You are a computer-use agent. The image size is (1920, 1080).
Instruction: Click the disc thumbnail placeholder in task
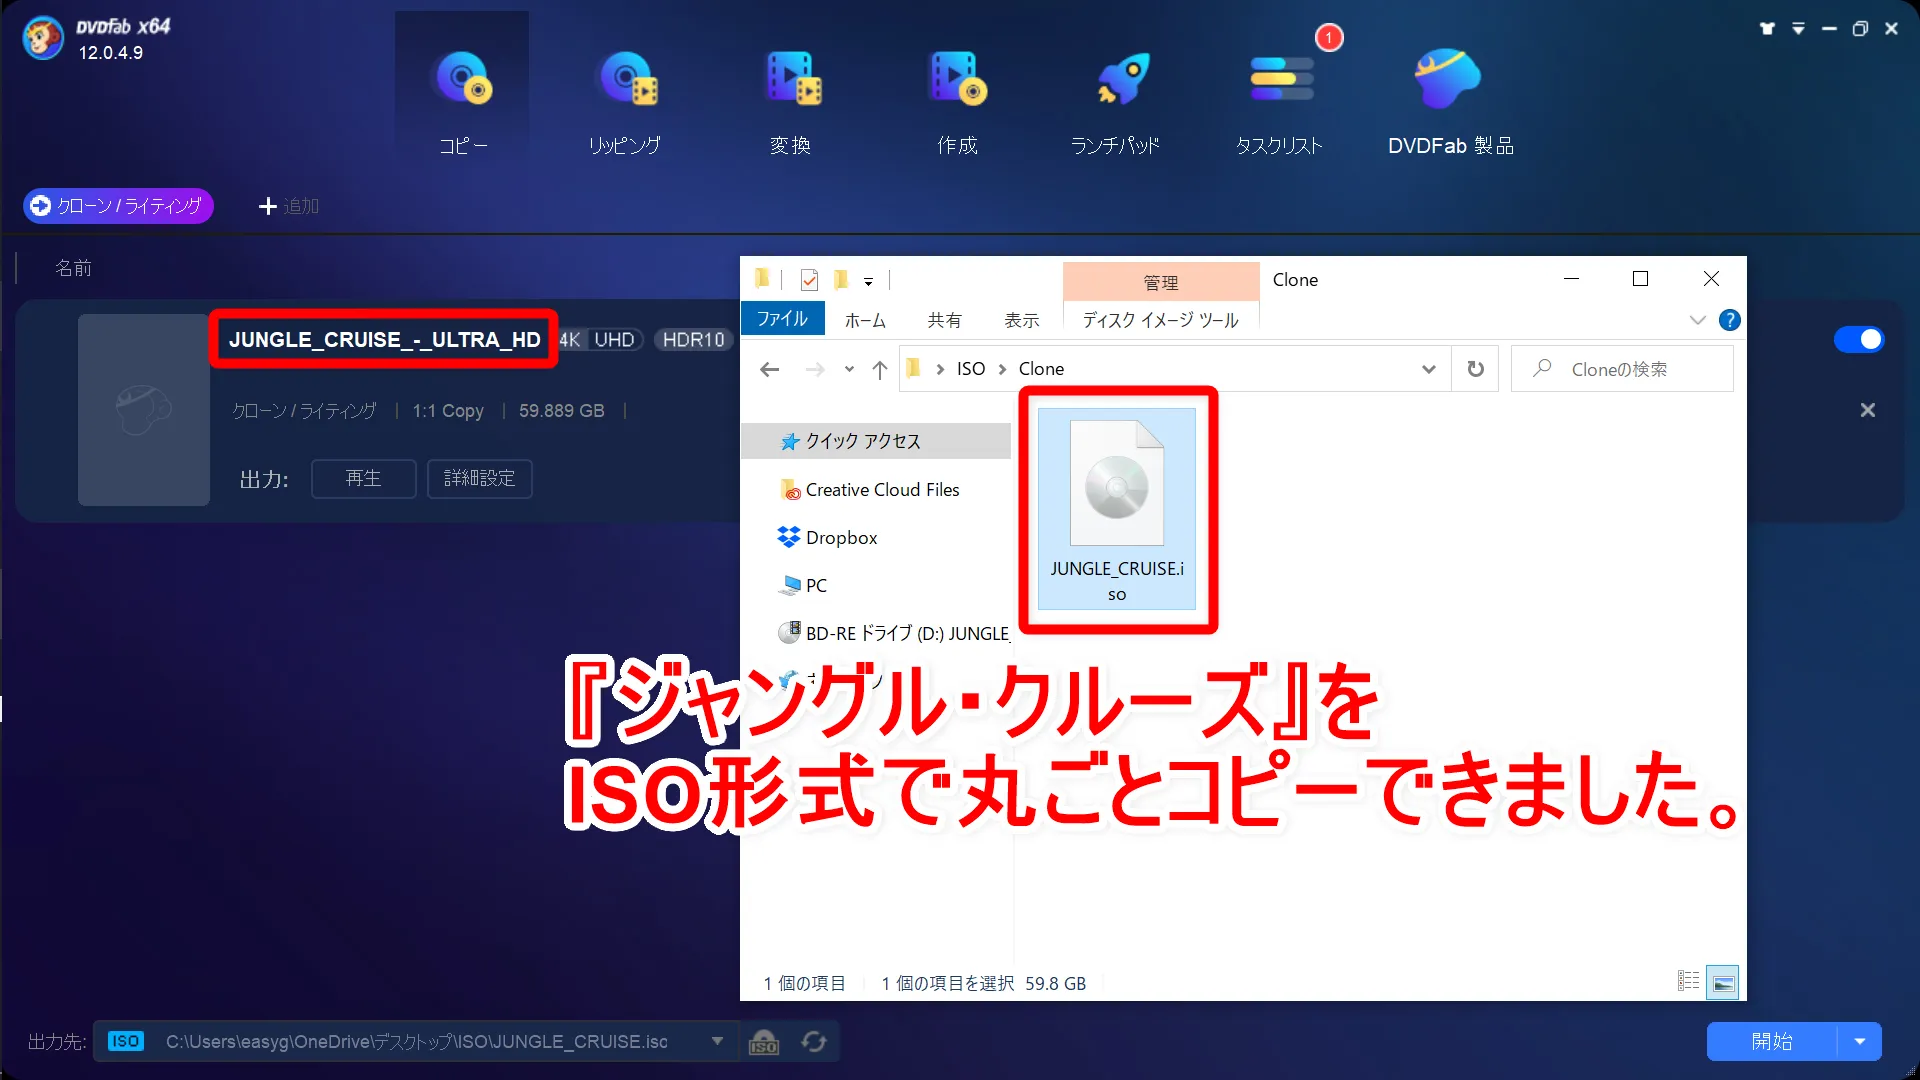click(144, 410)
